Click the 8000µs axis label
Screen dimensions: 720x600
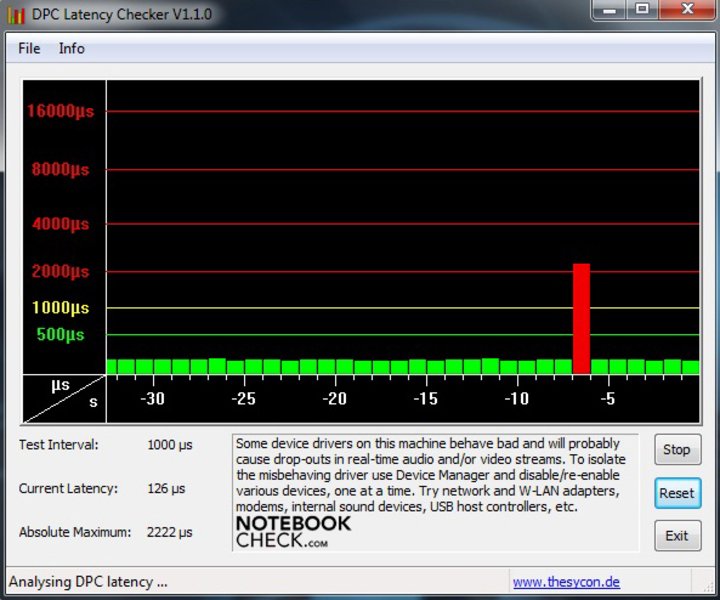[60, 169]
